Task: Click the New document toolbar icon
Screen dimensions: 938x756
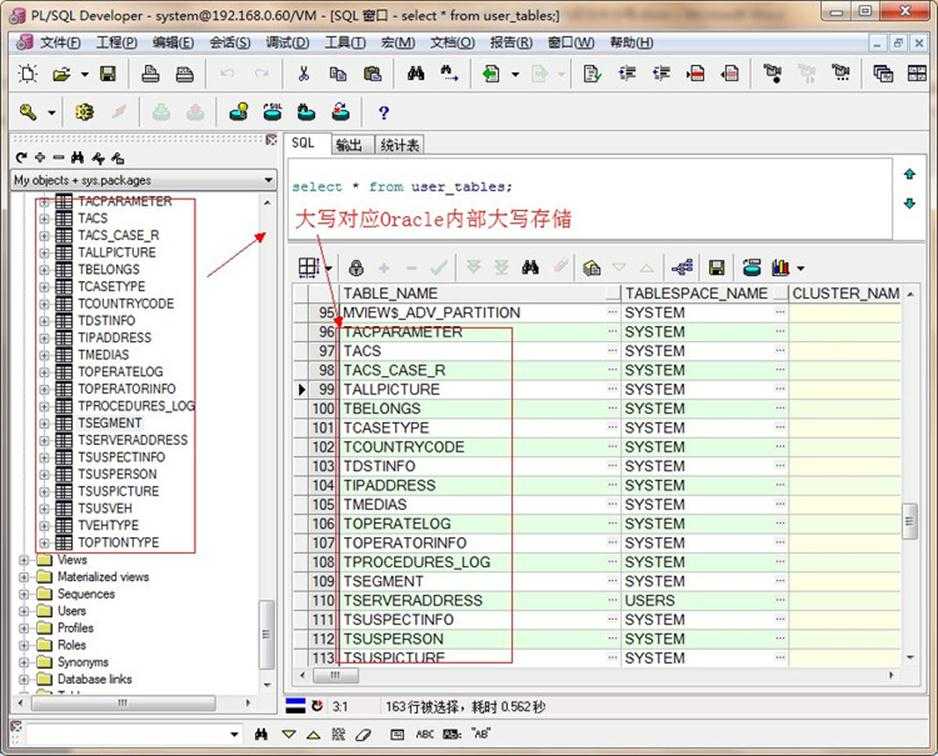Action: pos(28,74)
